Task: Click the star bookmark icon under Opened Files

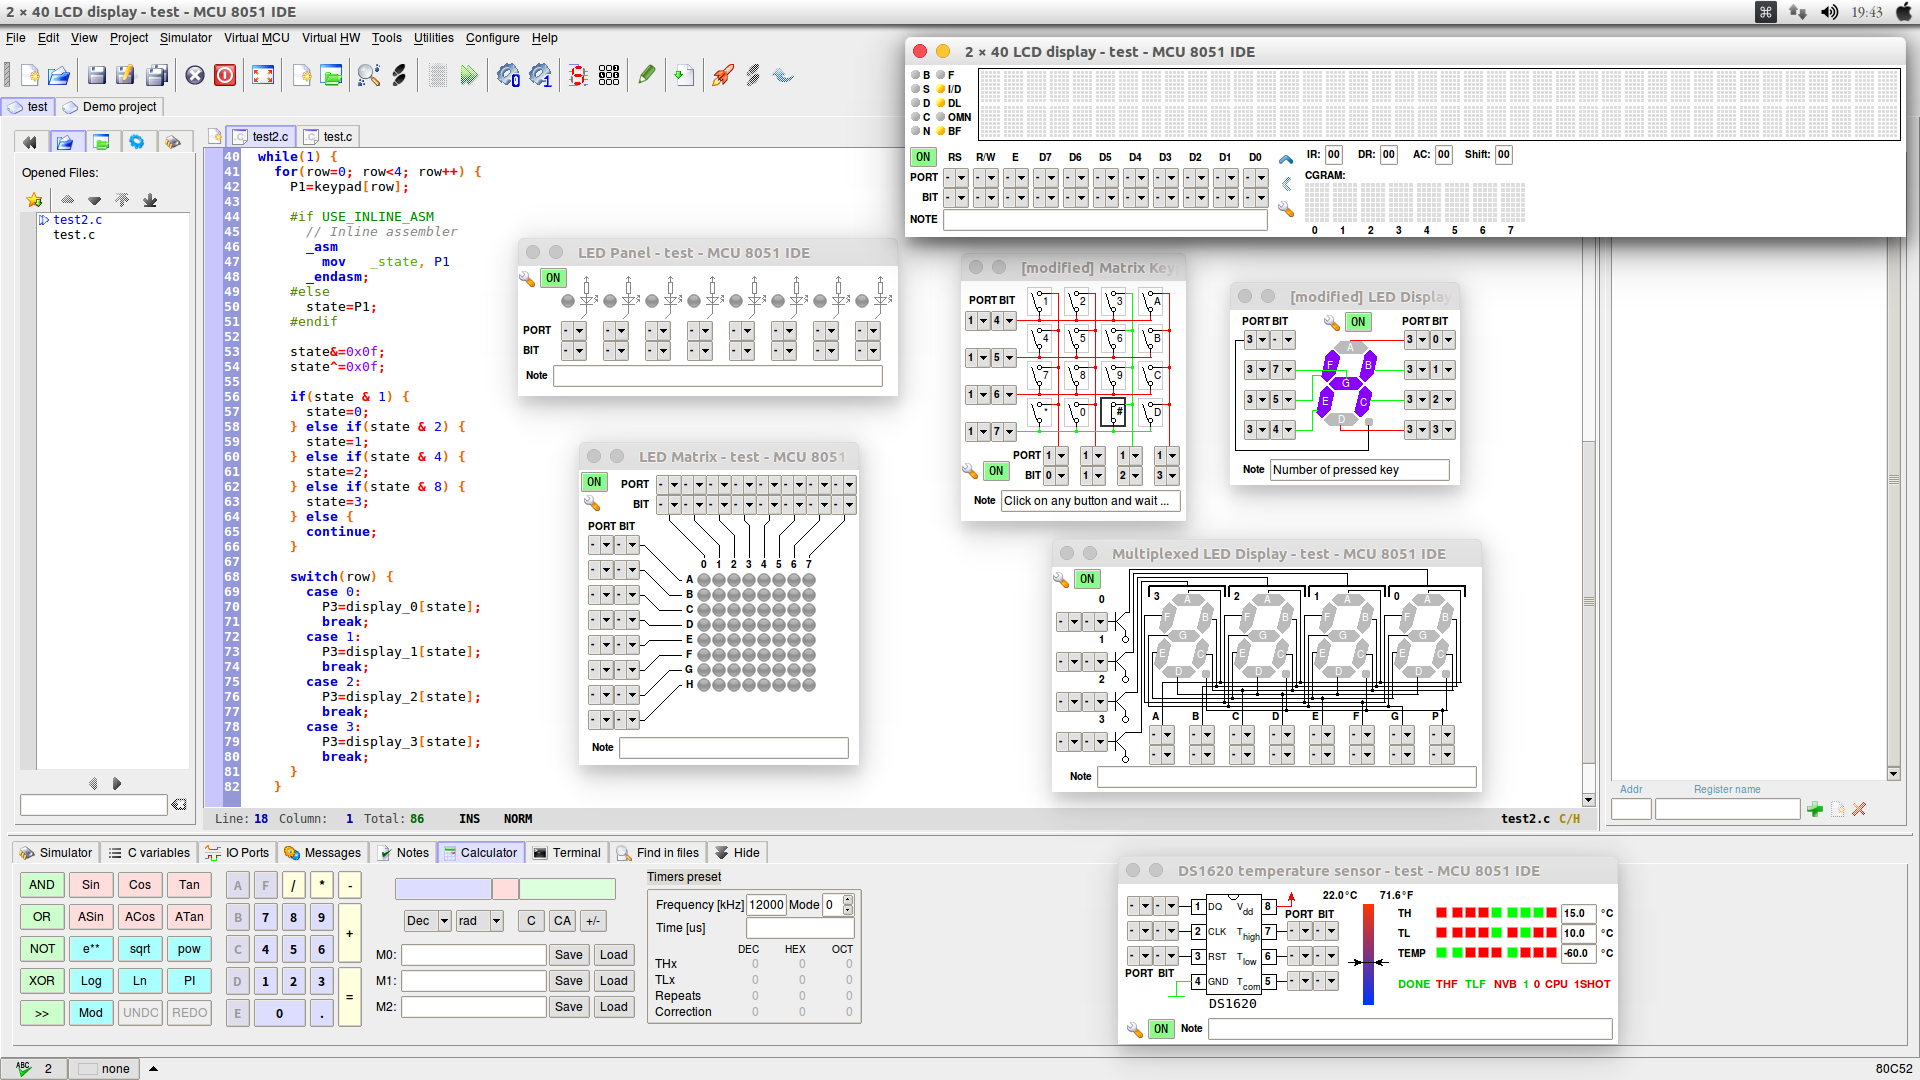Action: click(34, 200)
